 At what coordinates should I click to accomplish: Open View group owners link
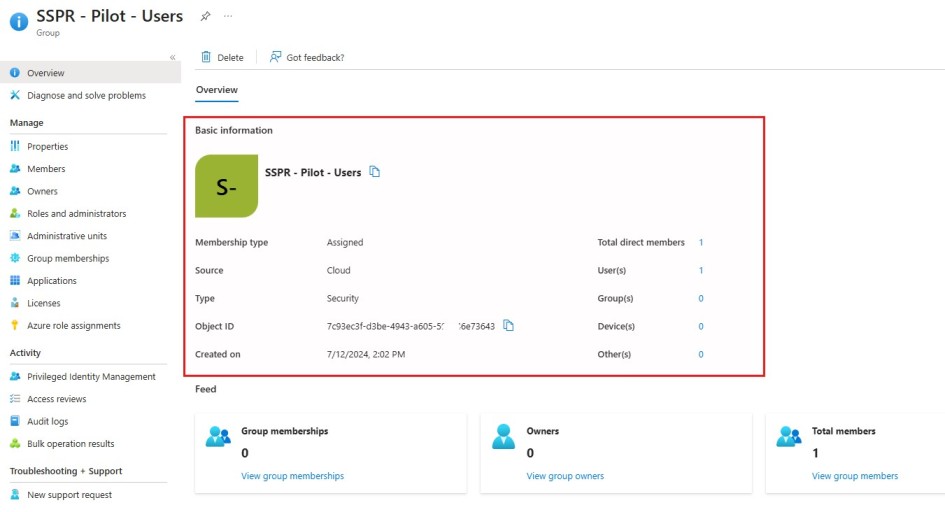pos(565,476)
